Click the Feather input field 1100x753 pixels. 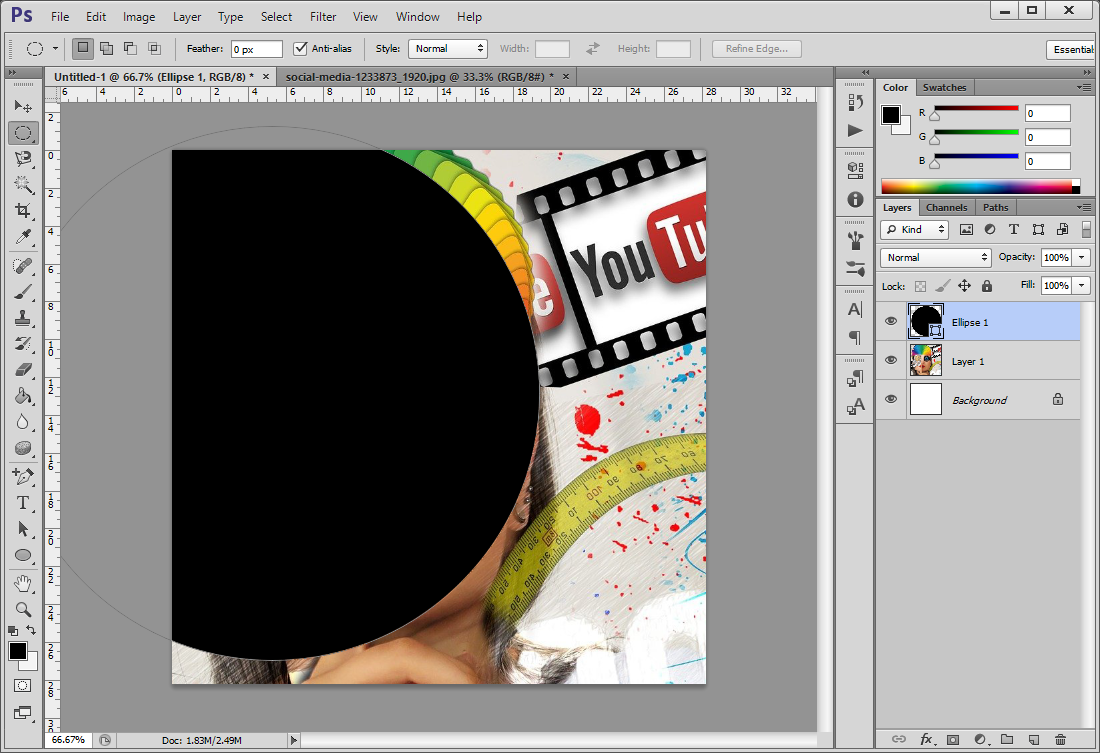257,49
